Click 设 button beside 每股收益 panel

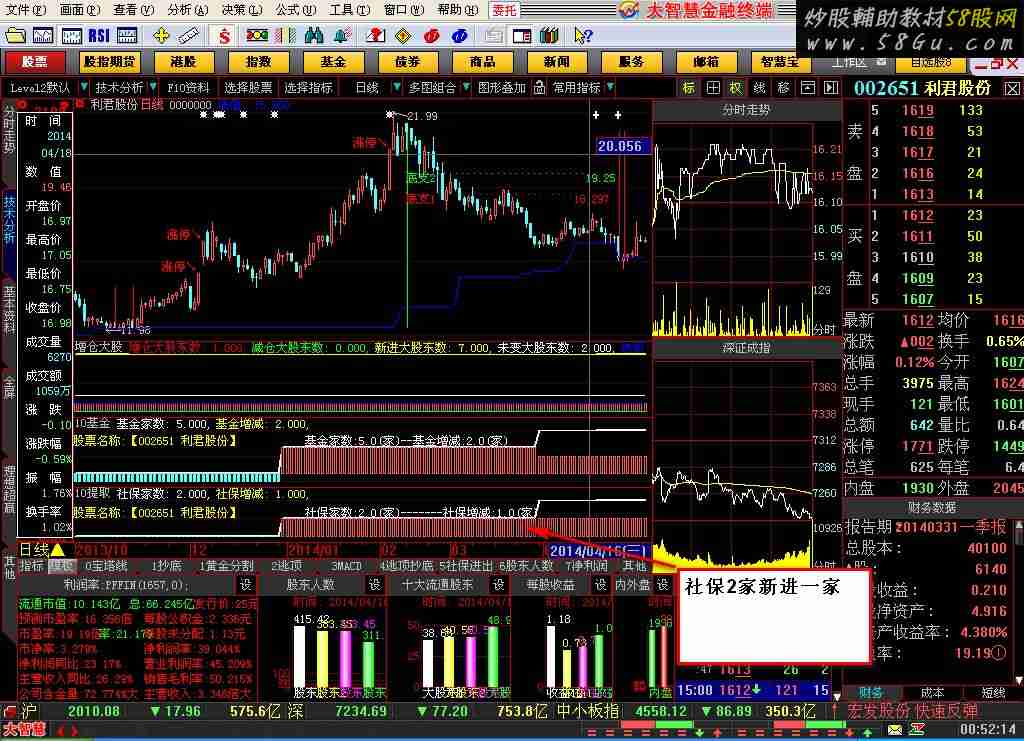point(601,584)
